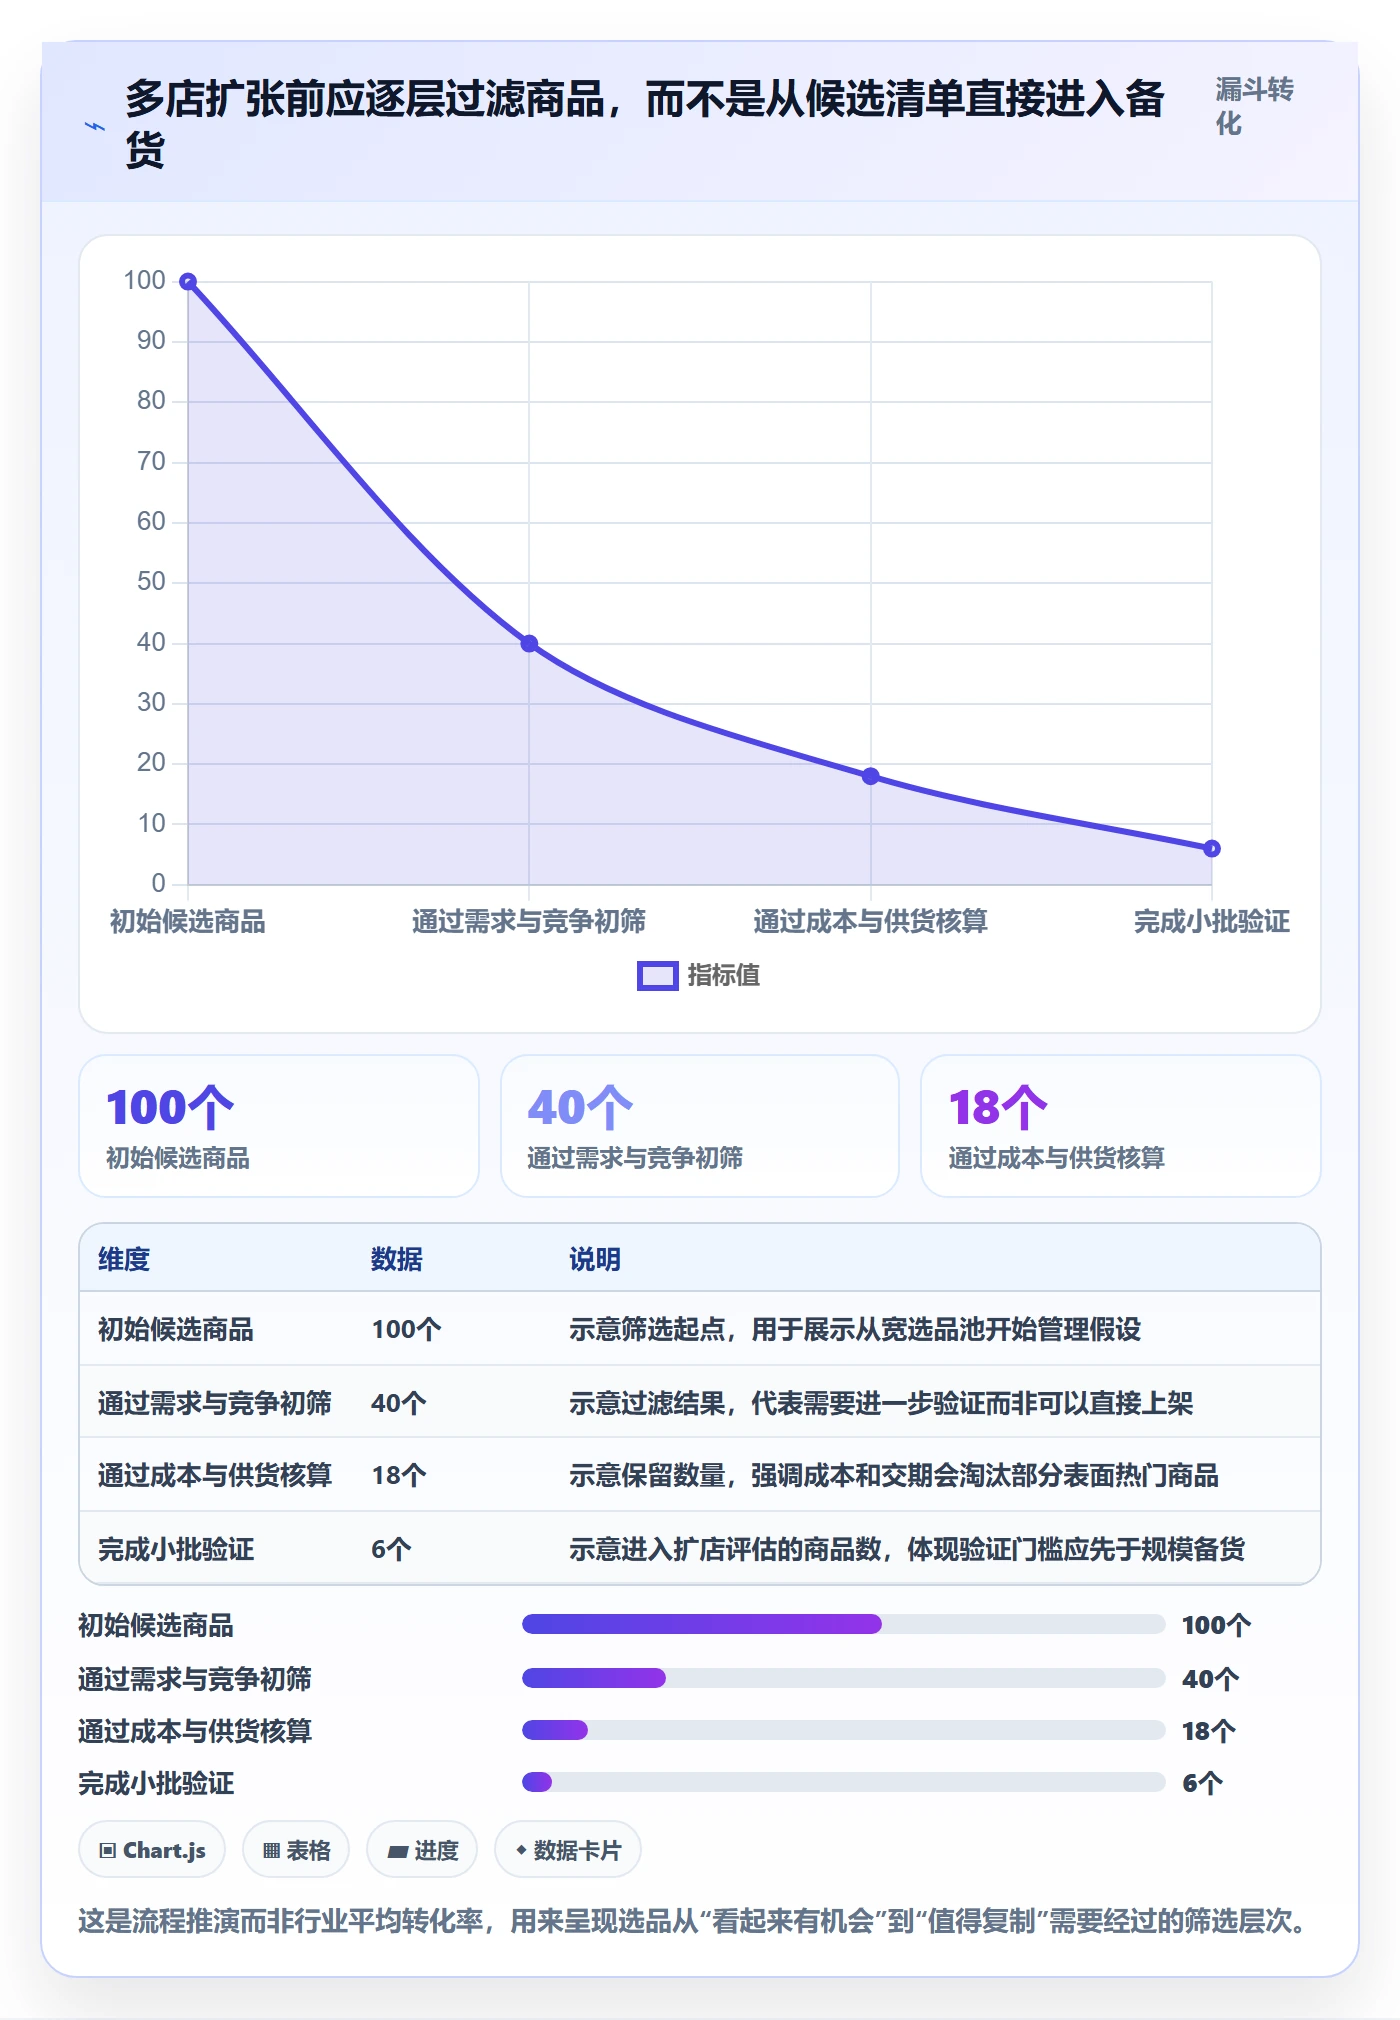Toggle the 指标值 legend label
The width and height of the screenshot is (1400, 2020).
724,975
